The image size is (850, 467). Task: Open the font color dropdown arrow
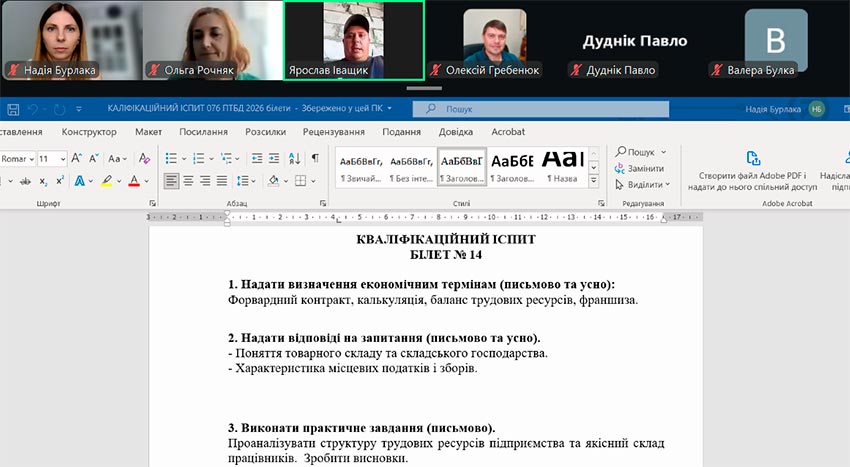click(146, 181)
